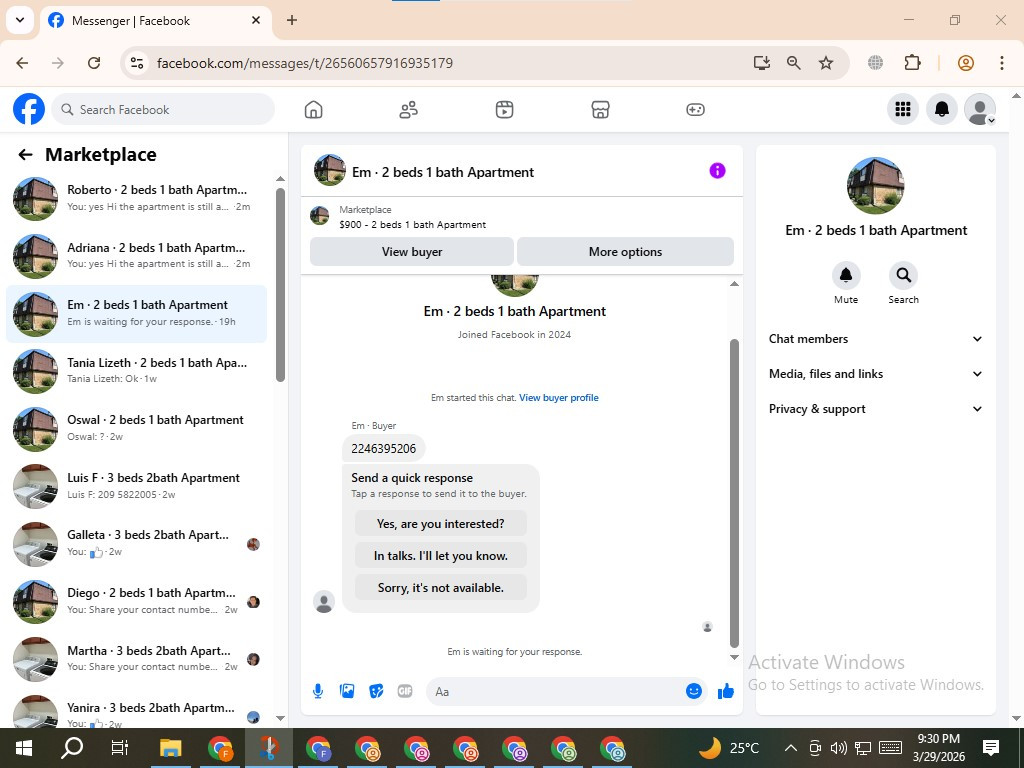Open Windows Start menu
This screenshot has width=1024, height=768.
(x=24, y=748)
